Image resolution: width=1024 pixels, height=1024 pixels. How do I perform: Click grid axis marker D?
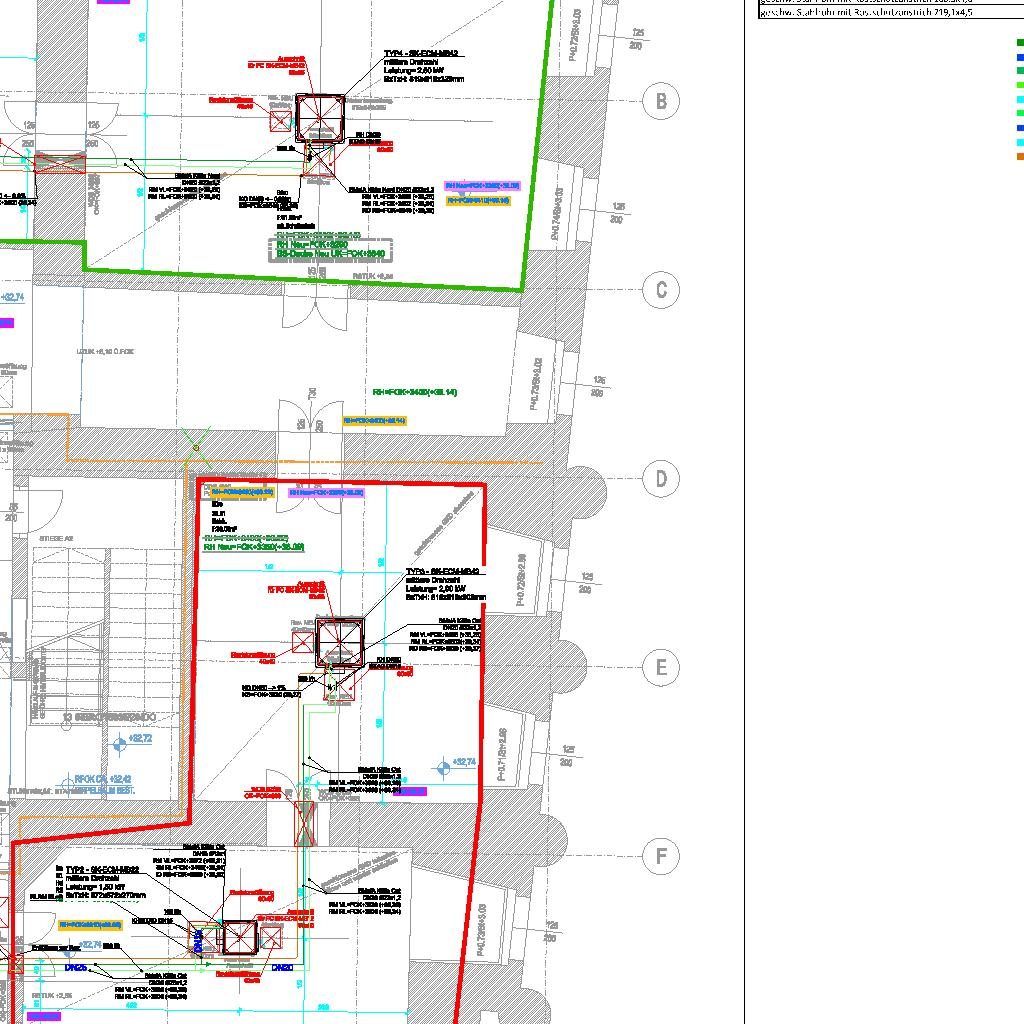(660, 479)
